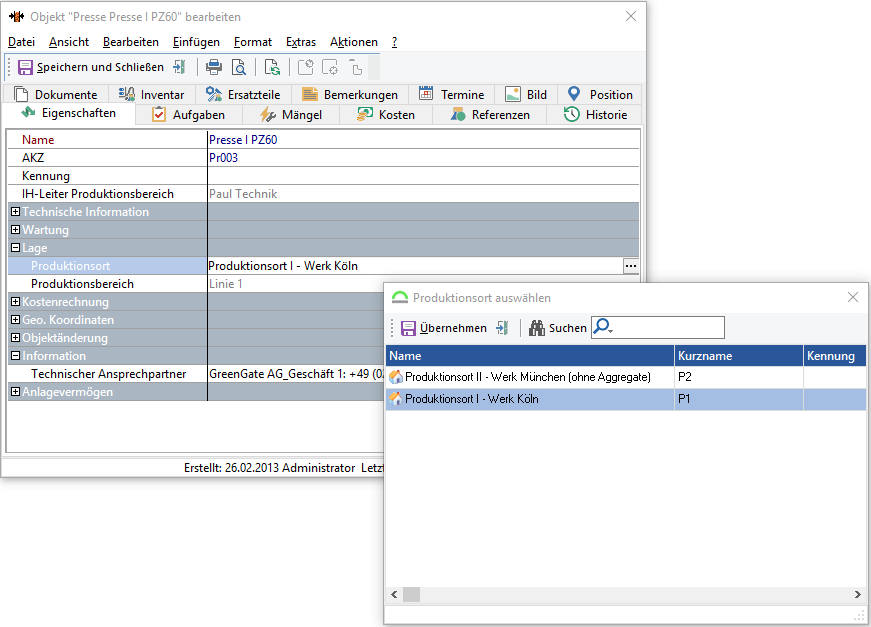
Task: Open print preview magnifier page icon
Action: [239, 67]
